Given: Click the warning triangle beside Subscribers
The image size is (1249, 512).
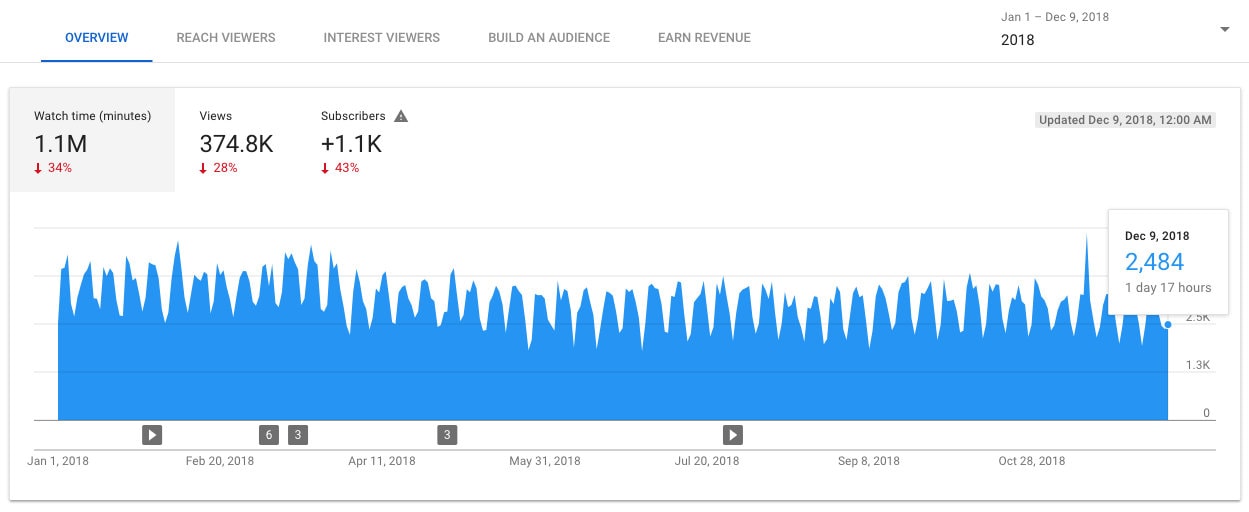Looking at the screenshot, I should [401, 116].
